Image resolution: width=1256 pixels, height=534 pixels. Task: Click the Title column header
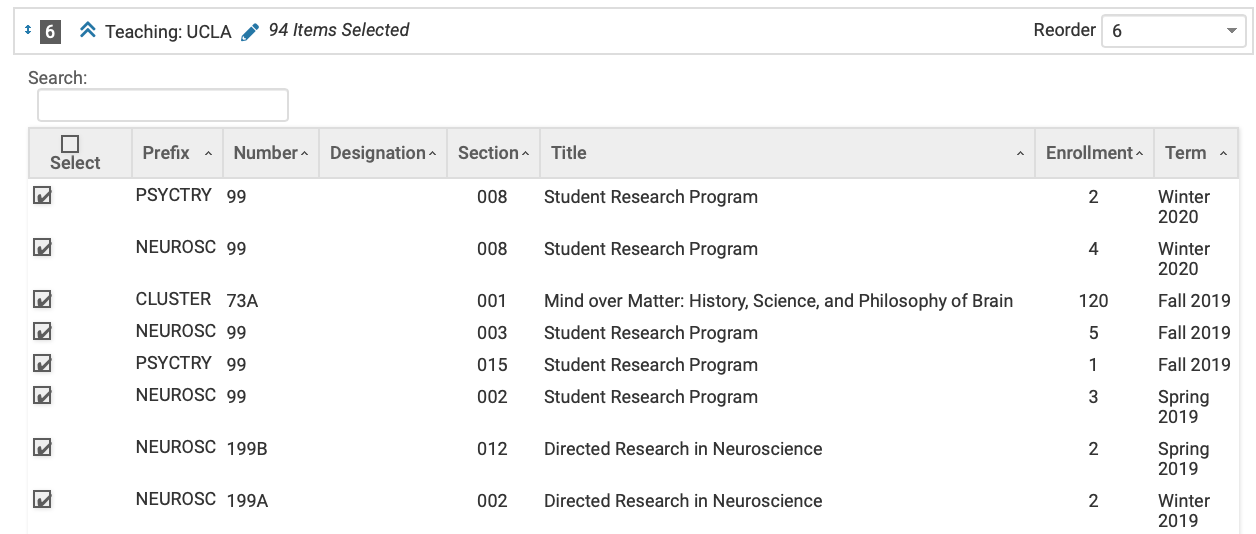tap(568, 153)
